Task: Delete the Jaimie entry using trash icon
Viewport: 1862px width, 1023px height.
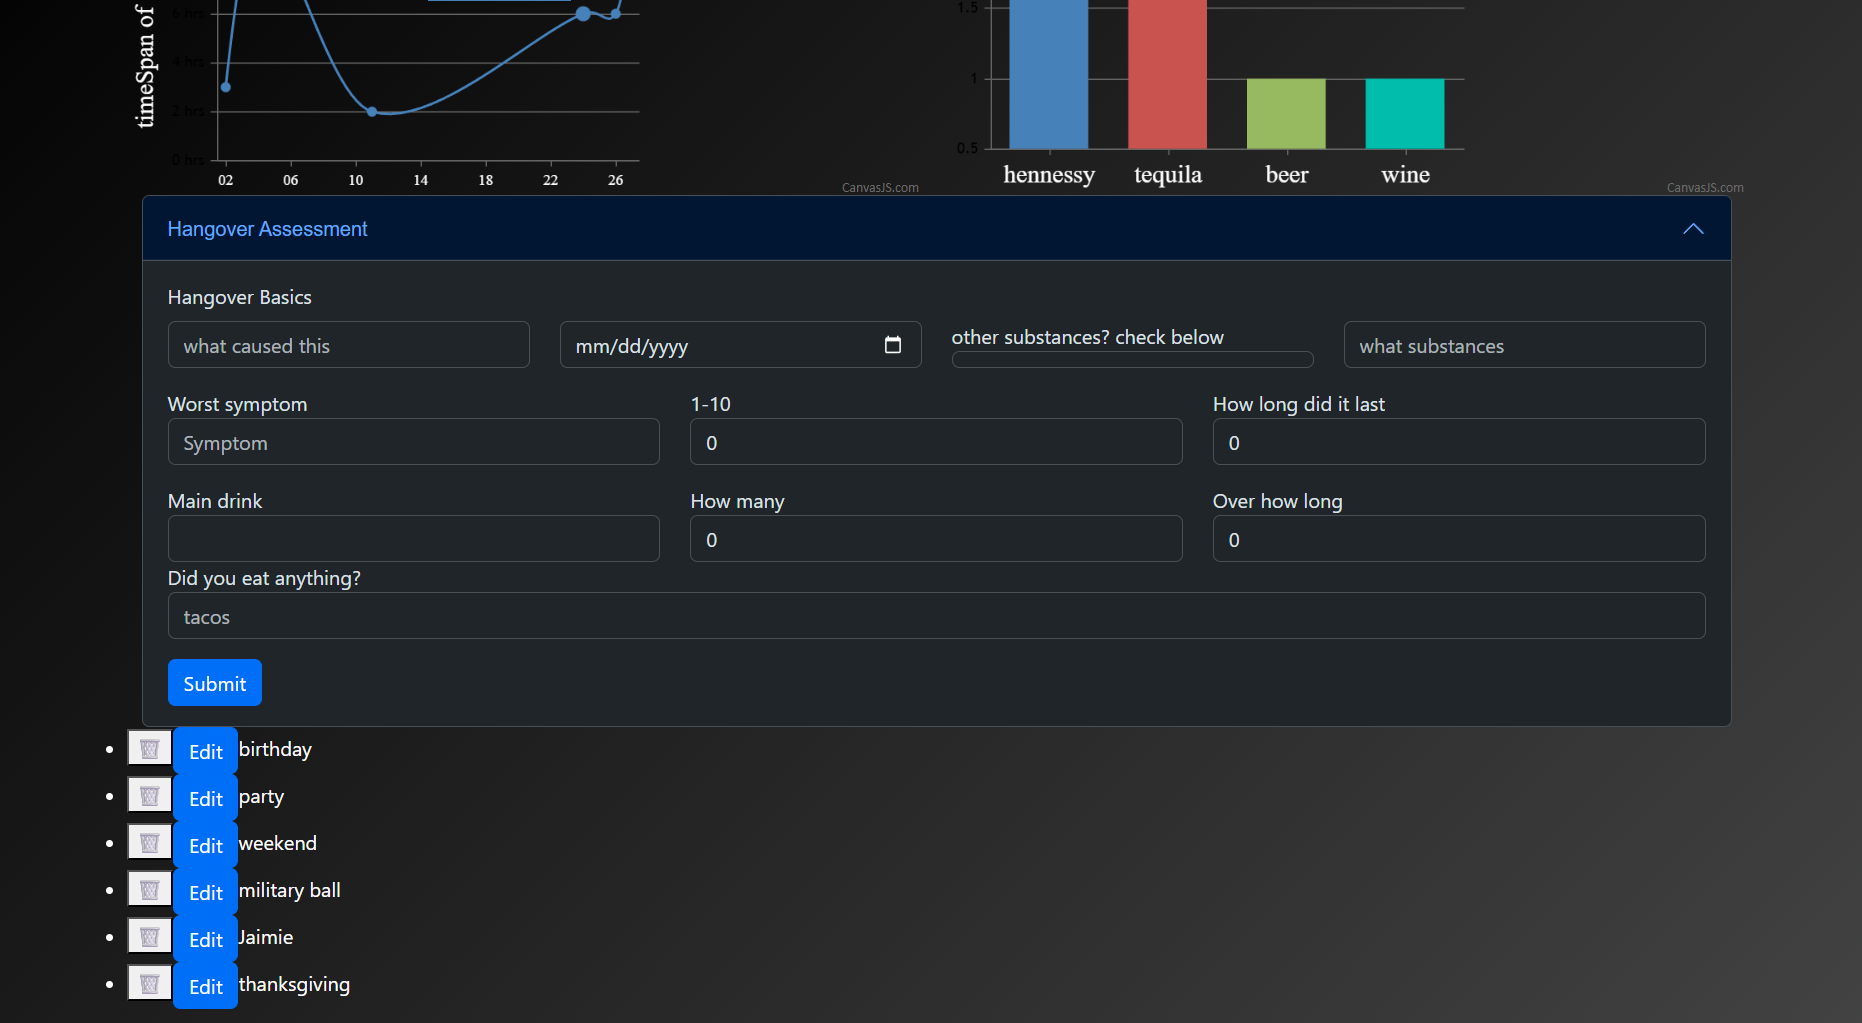Action: [150, 937]
